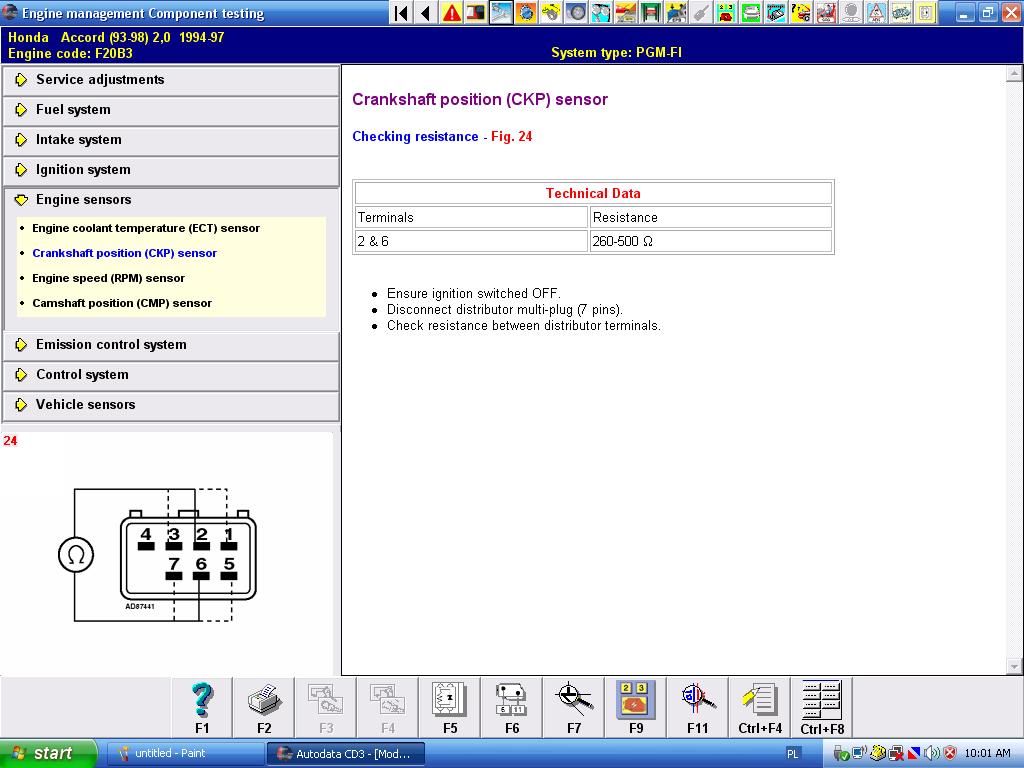Click the tray volume speaker icon
The image size is (1024, 768).
[931, 754]
